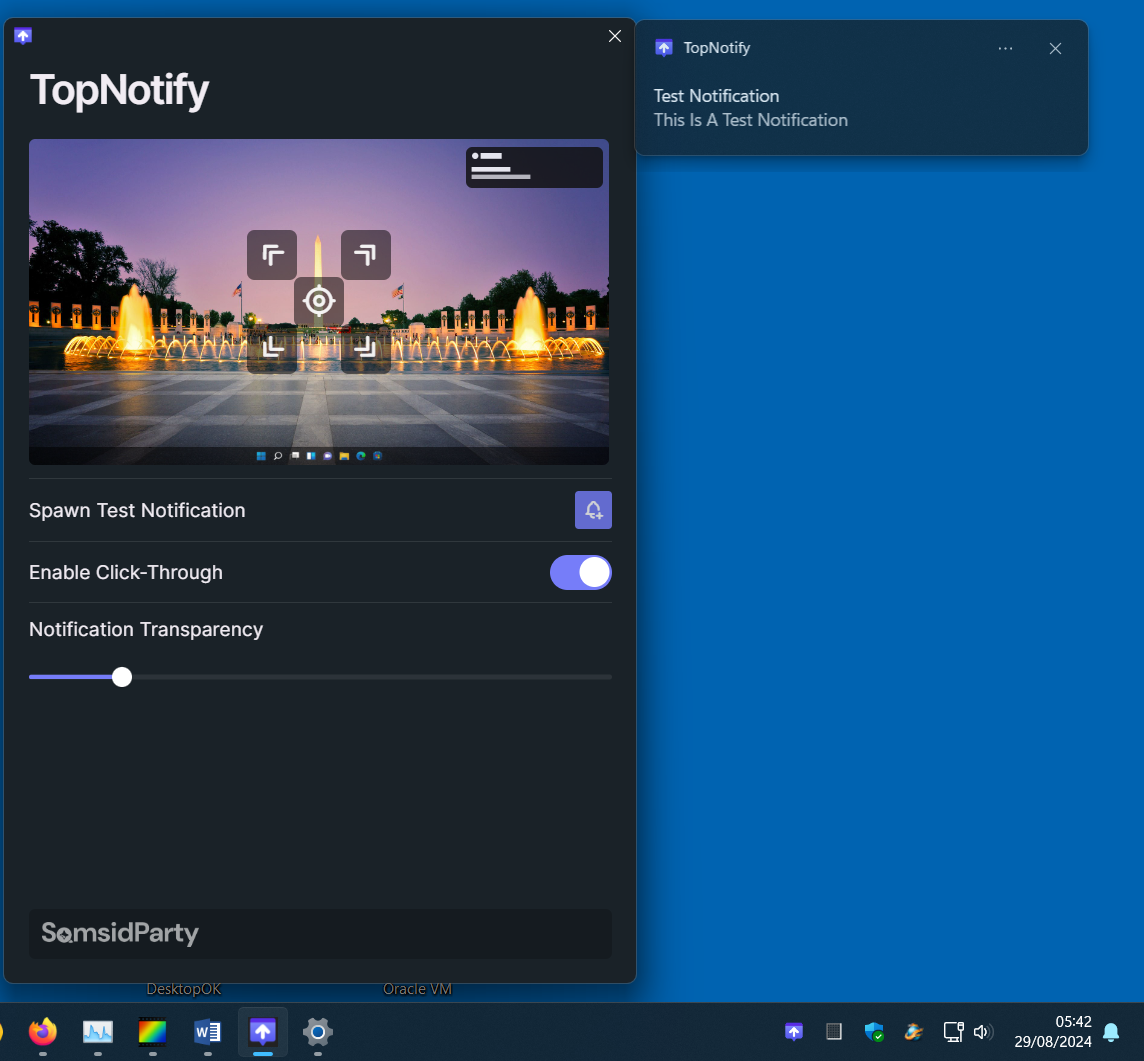The width and height of the screenshot is (1144, 1061).
Task: Set notification position to top-right corner
Action: 366,255
